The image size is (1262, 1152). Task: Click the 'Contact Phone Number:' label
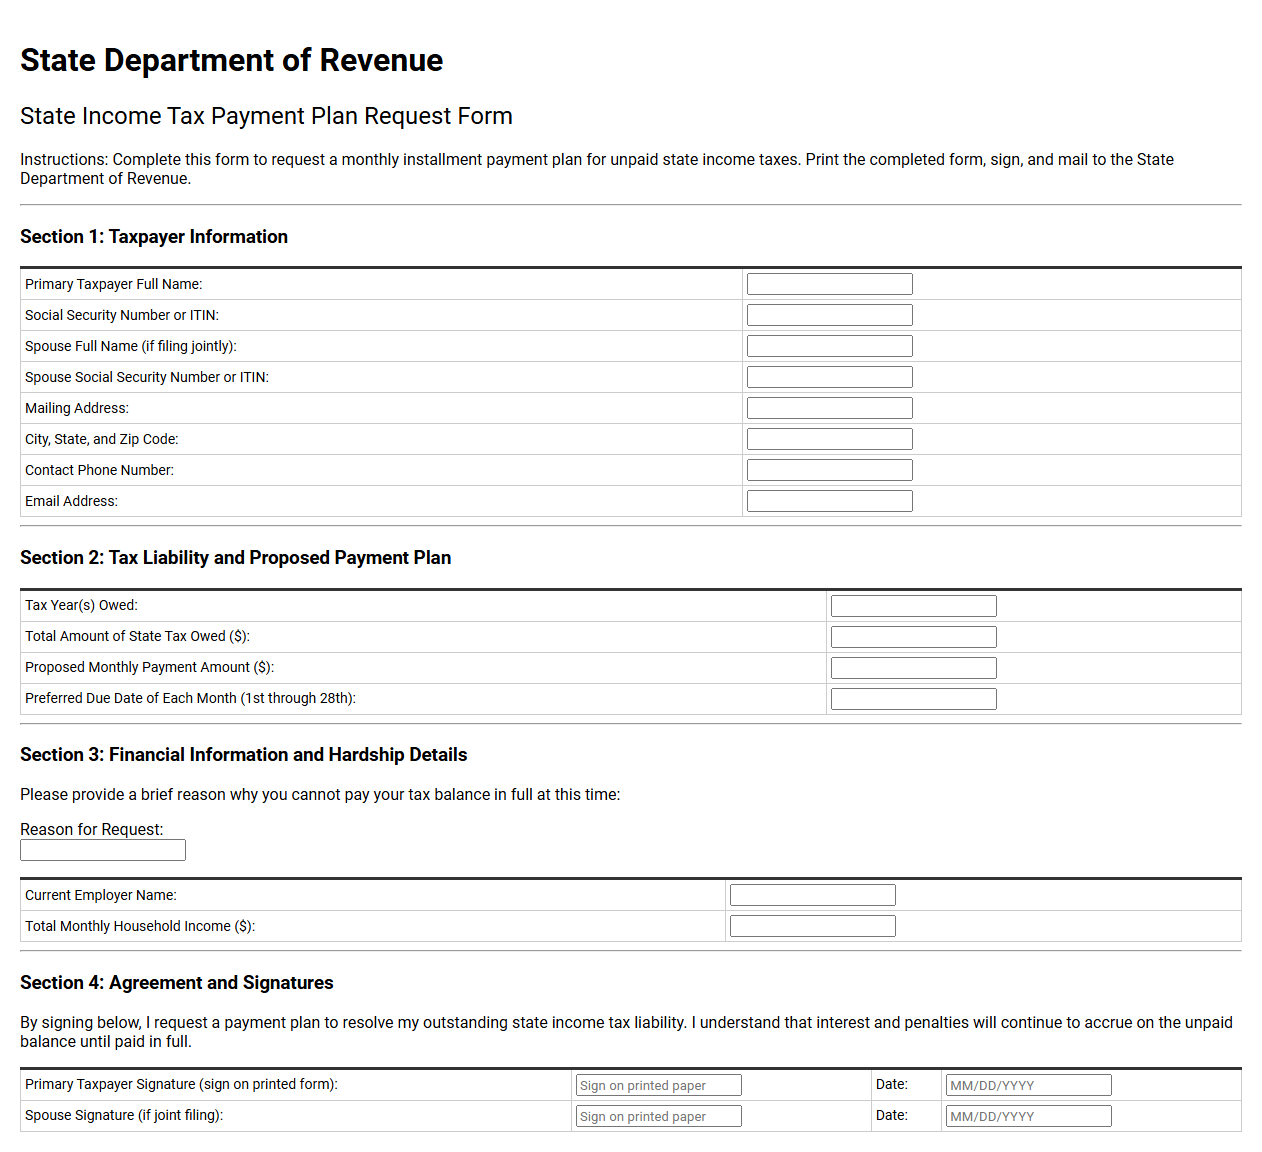click(x=100, y=470)
